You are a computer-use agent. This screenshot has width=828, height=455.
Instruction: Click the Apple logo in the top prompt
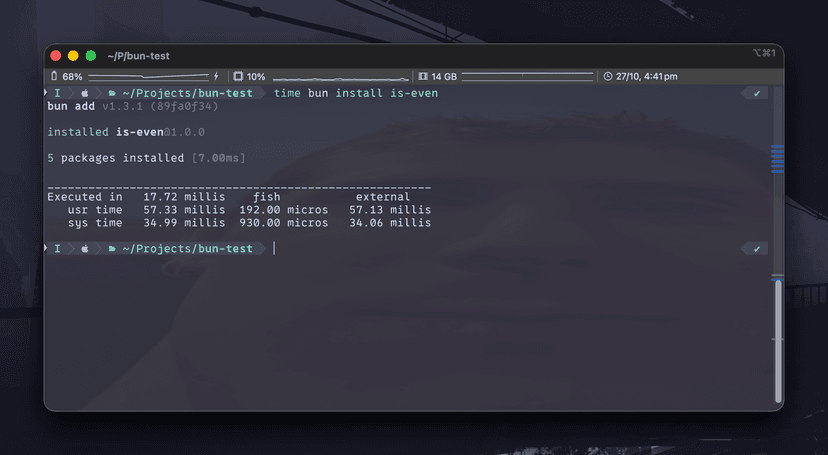click(85, 93)
